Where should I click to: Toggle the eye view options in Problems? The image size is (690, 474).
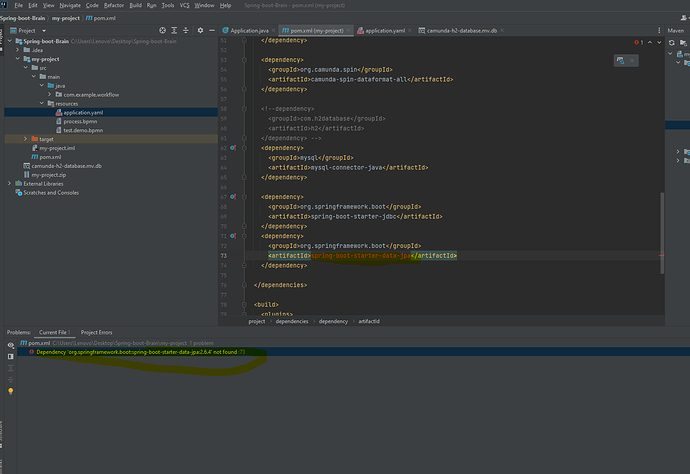11,345
